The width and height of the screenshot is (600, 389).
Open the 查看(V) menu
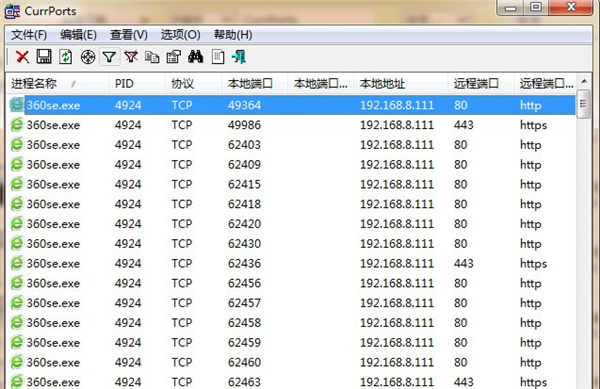coord(129,35)
